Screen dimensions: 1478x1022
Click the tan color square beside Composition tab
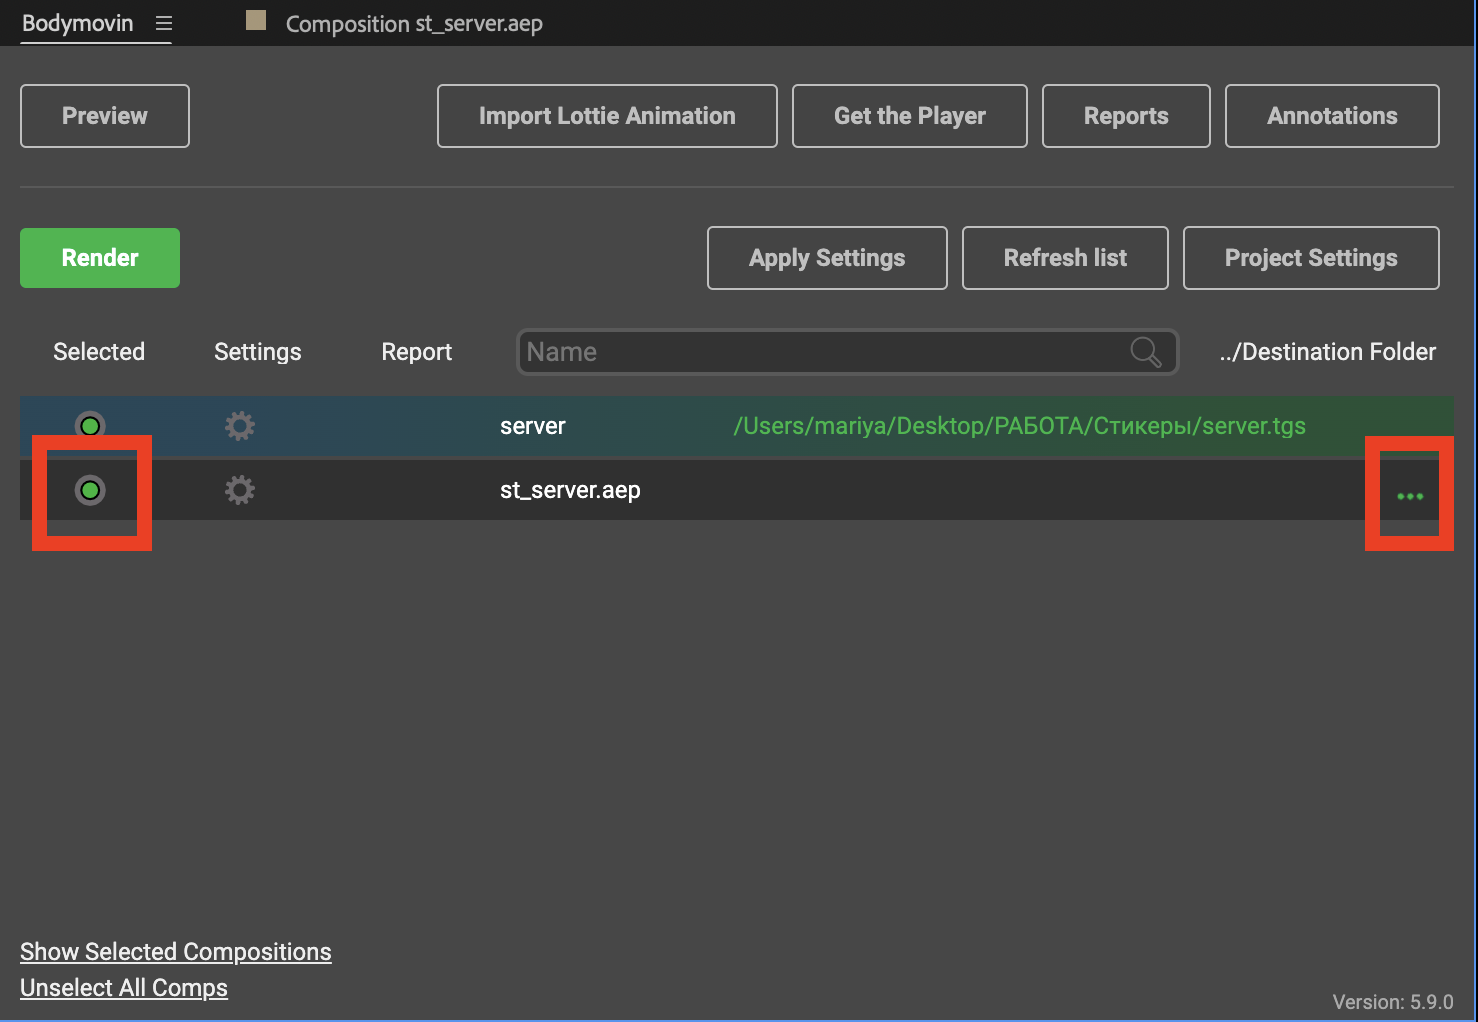click(x=256, y=21)
